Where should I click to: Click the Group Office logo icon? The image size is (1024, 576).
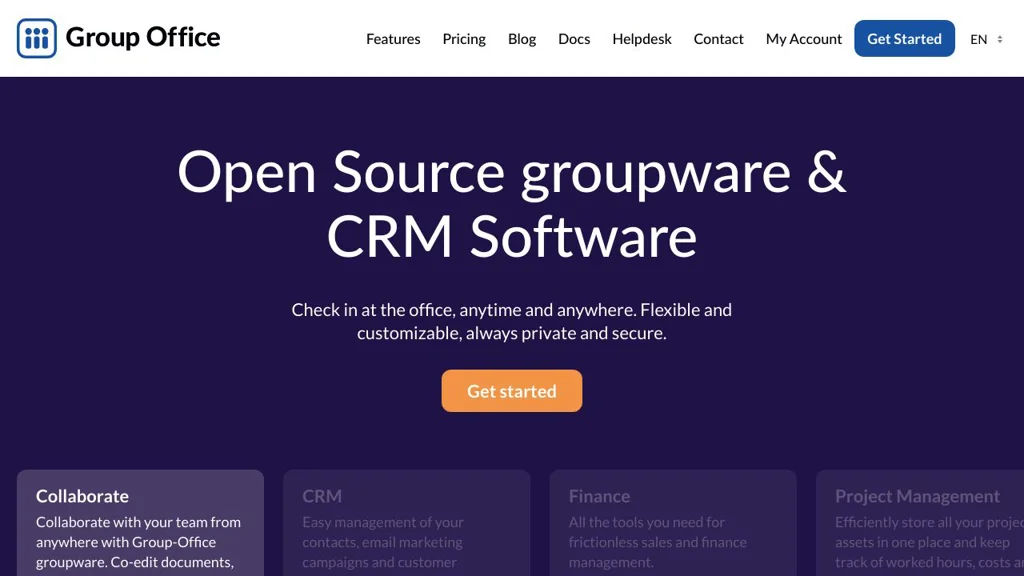pos(37,39)
